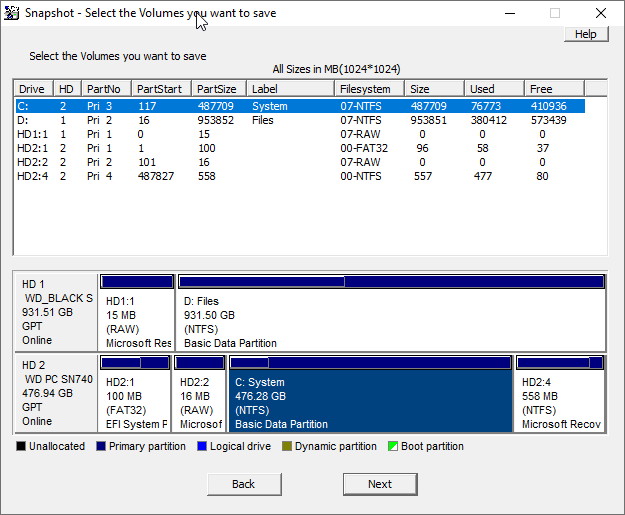Sort by the HD column header

(67, 88)
